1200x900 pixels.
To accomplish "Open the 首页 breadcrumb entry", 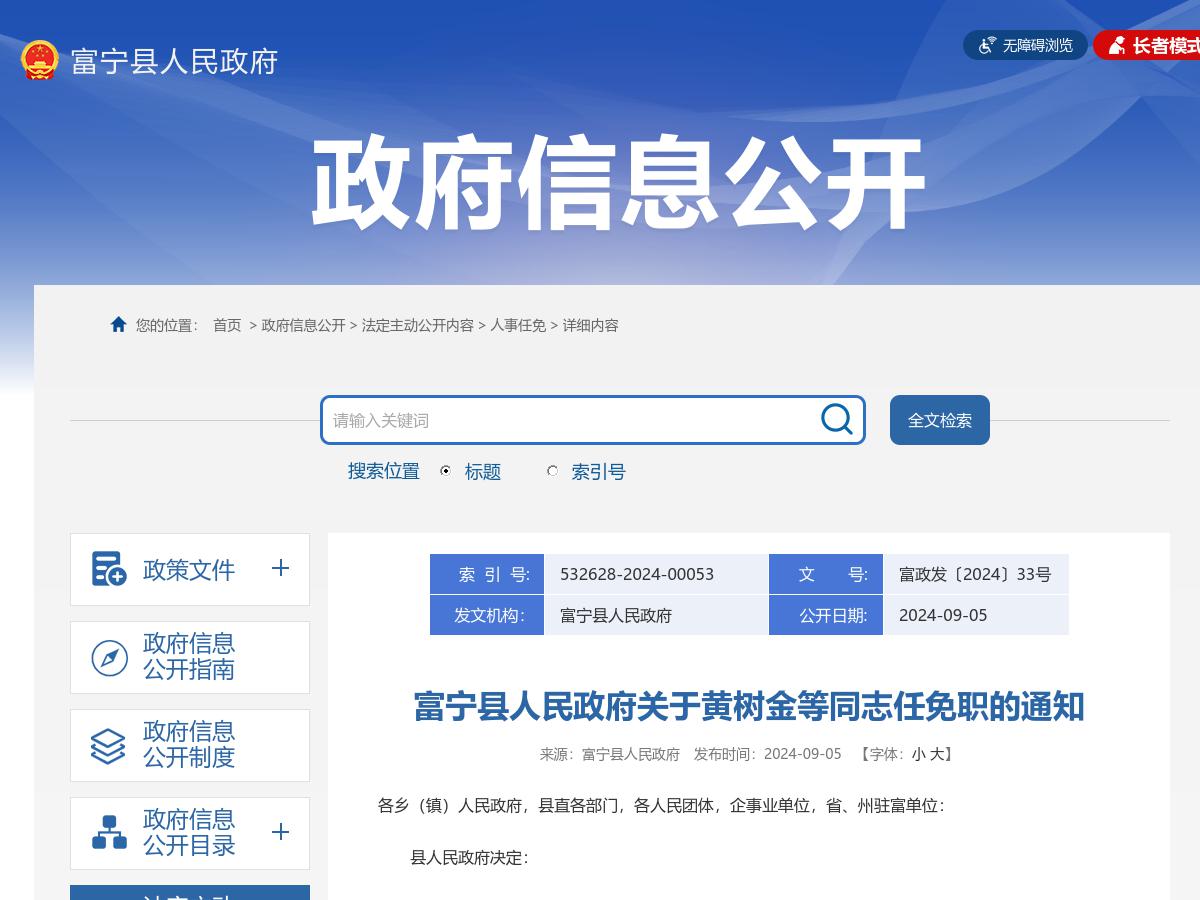I will click(x=226, y=325).
